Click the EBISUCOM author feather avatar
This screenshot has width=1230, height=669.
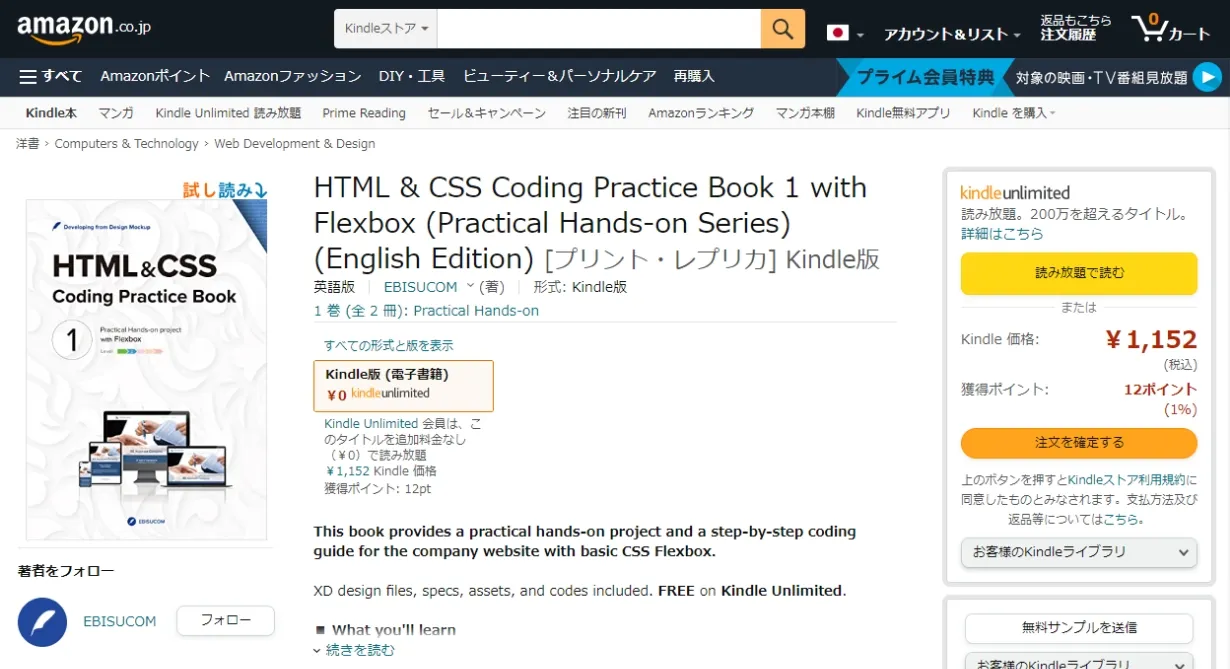[42, 621]
